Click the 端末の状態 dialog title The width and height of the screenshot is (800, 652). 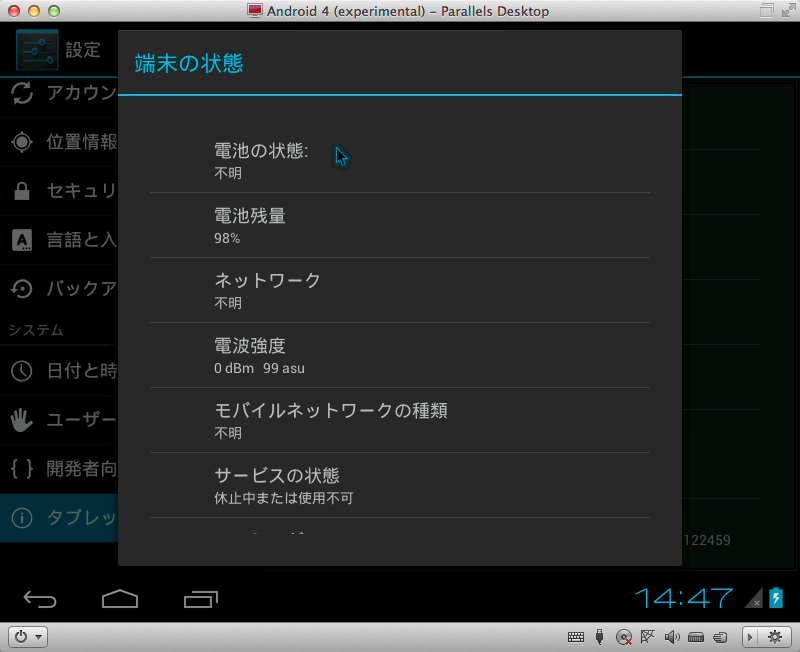(x=189, y=63)
